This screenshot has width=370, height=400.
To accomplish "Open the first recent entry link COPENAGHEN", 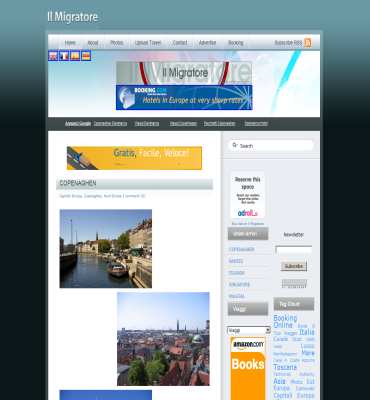I will pos(242,249).
